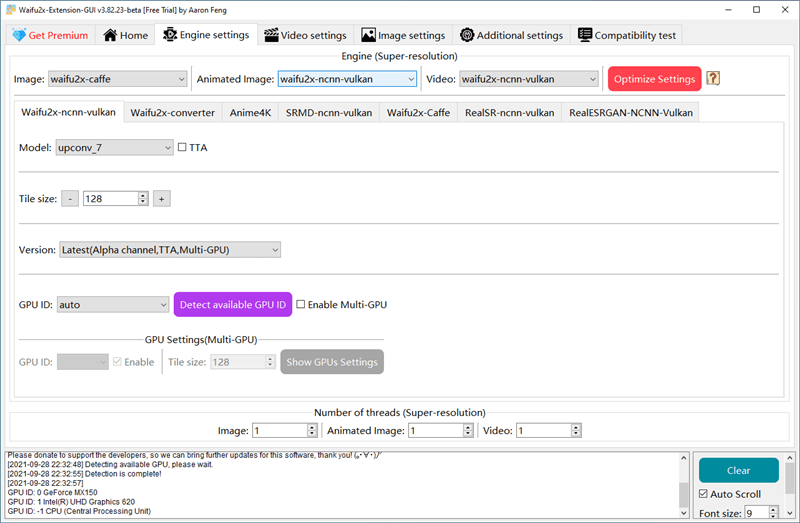The image size is (800, 523).
Task: Click the Image settings picture icon
Action: coord(368,35)
